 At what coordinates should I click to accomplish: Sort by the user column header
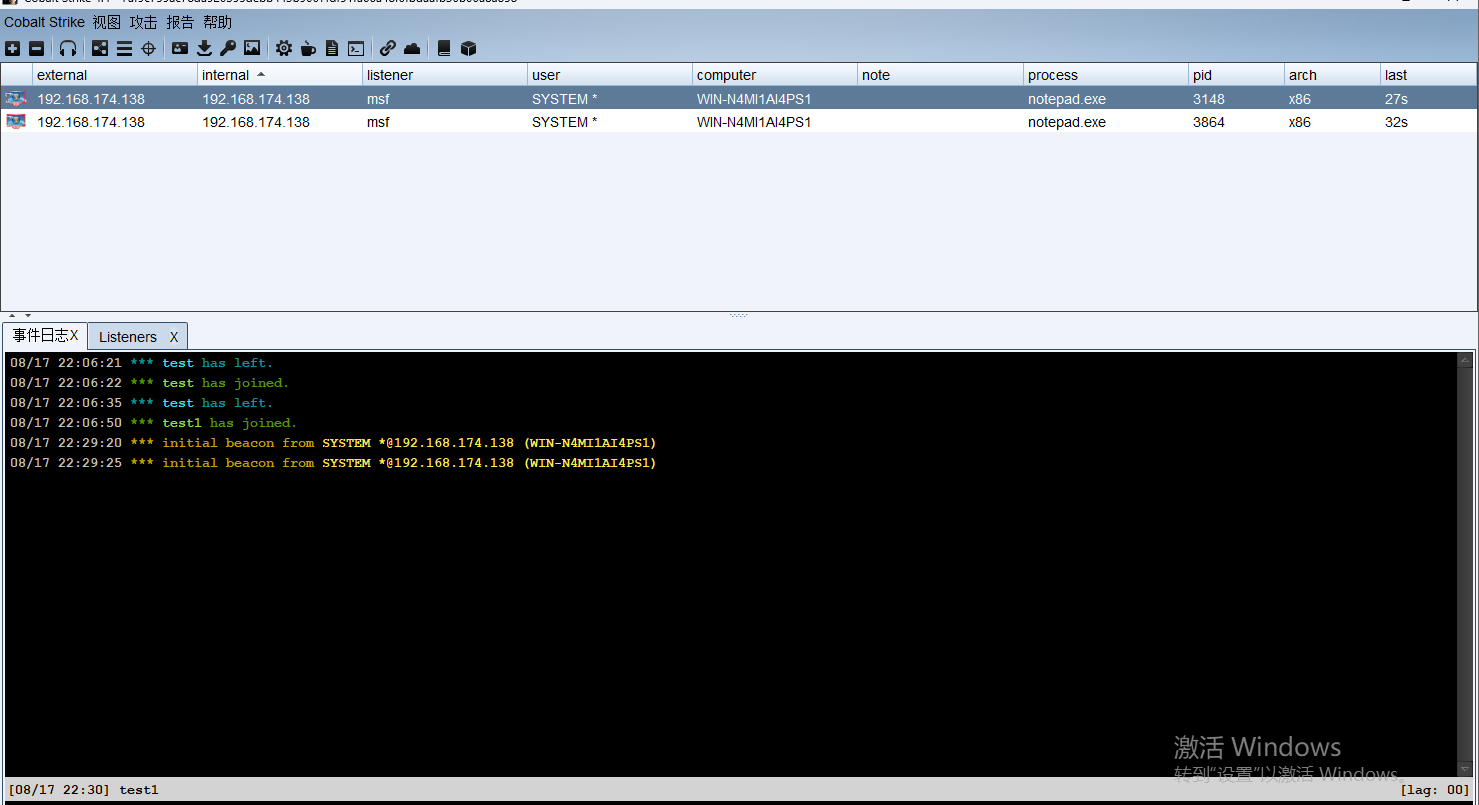pyautogui.click(x=610, y=75)
